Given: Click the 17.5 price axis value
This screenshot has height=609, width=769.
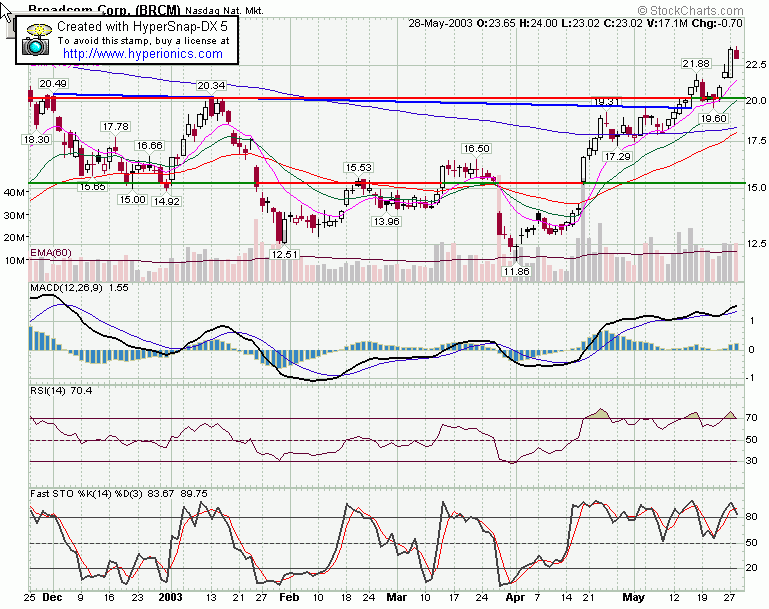Looking at the screenshot, I should tap(756, 141).
